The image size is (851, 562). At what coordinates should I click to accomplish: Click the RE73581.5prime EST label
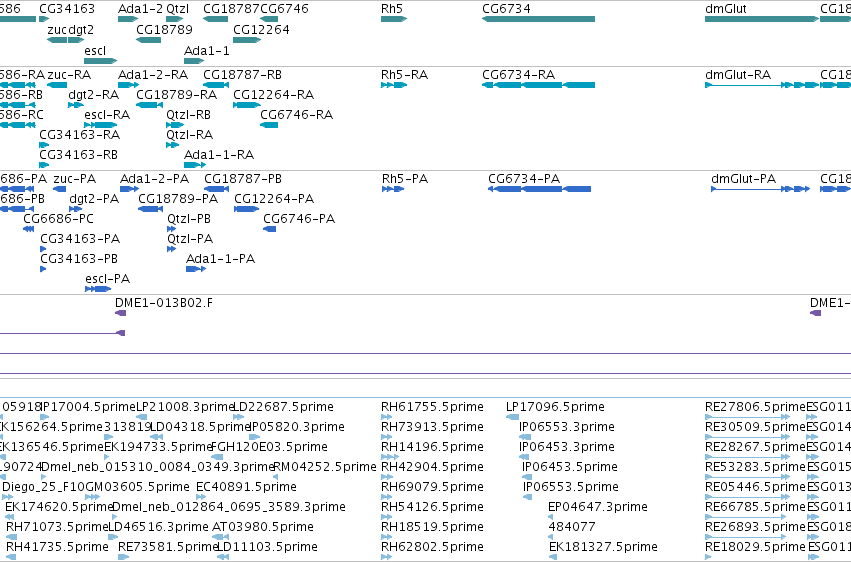point(168,547)
